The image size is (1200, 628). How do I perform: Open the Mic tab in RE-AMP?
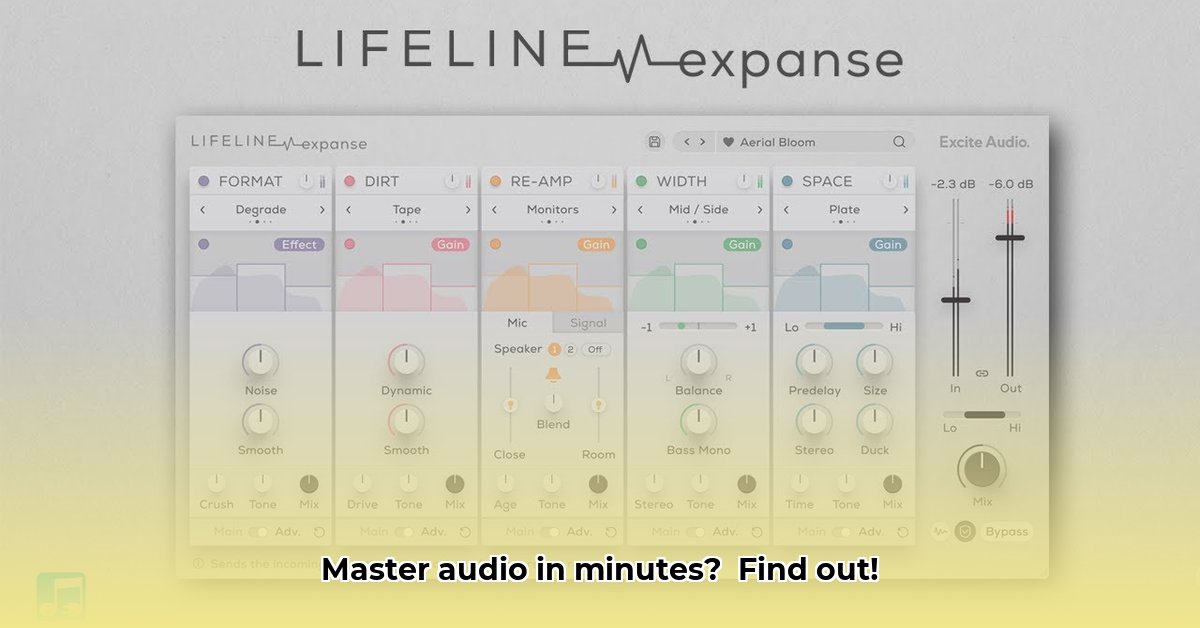[x=517, y=323]
